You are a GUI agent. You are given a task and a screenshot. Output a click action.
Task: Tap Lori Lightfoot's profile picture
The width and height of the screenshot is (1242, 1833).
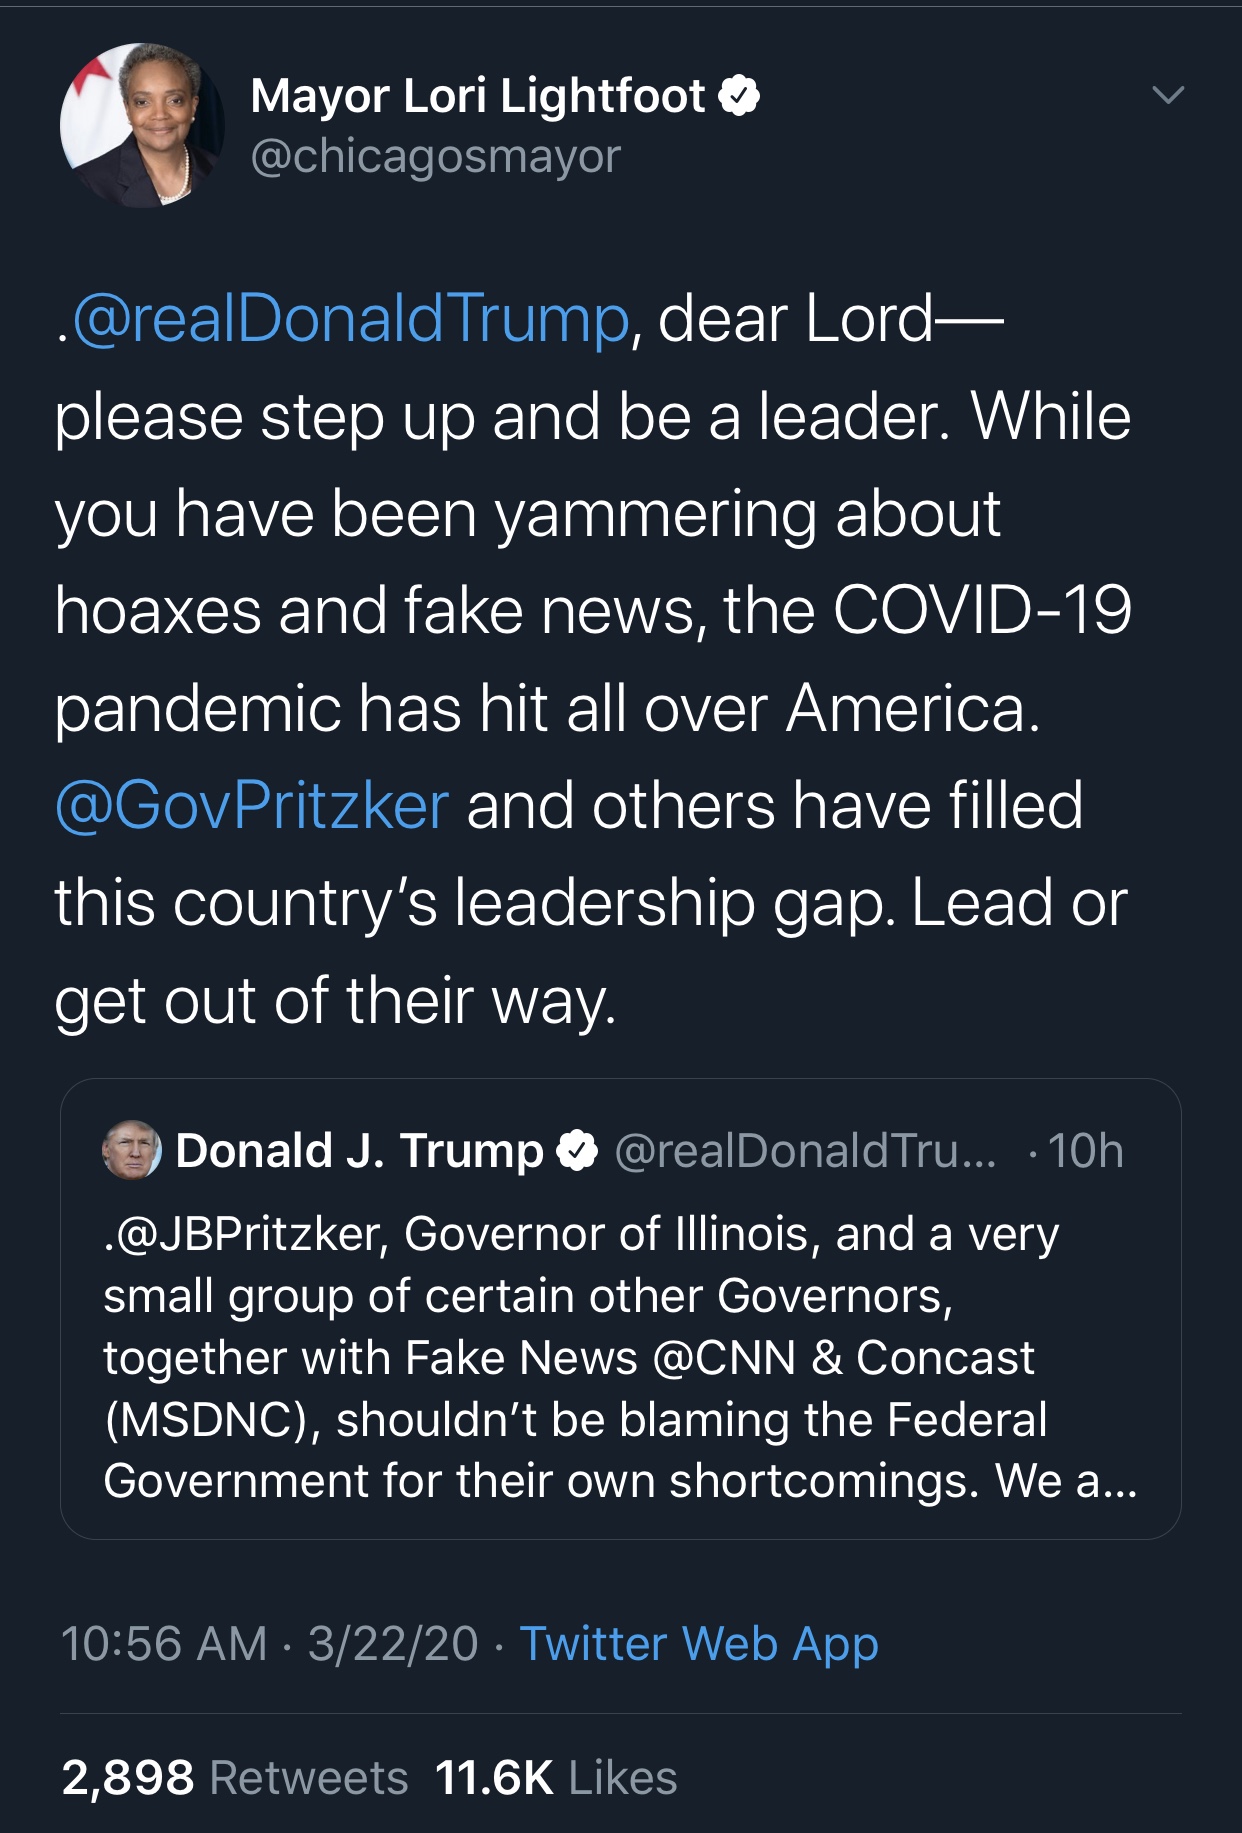point(142,126)
